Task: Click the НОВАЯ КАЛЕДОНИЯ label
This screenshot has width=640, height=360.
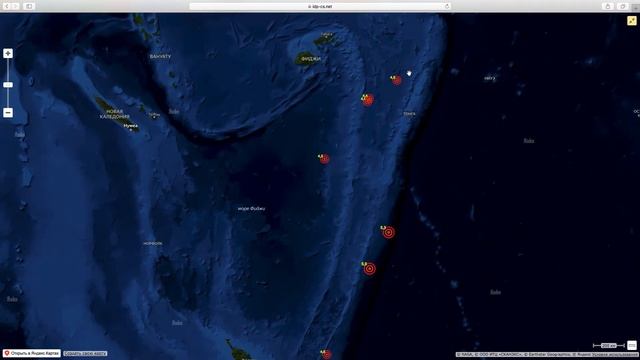Action: pos(115,114)
